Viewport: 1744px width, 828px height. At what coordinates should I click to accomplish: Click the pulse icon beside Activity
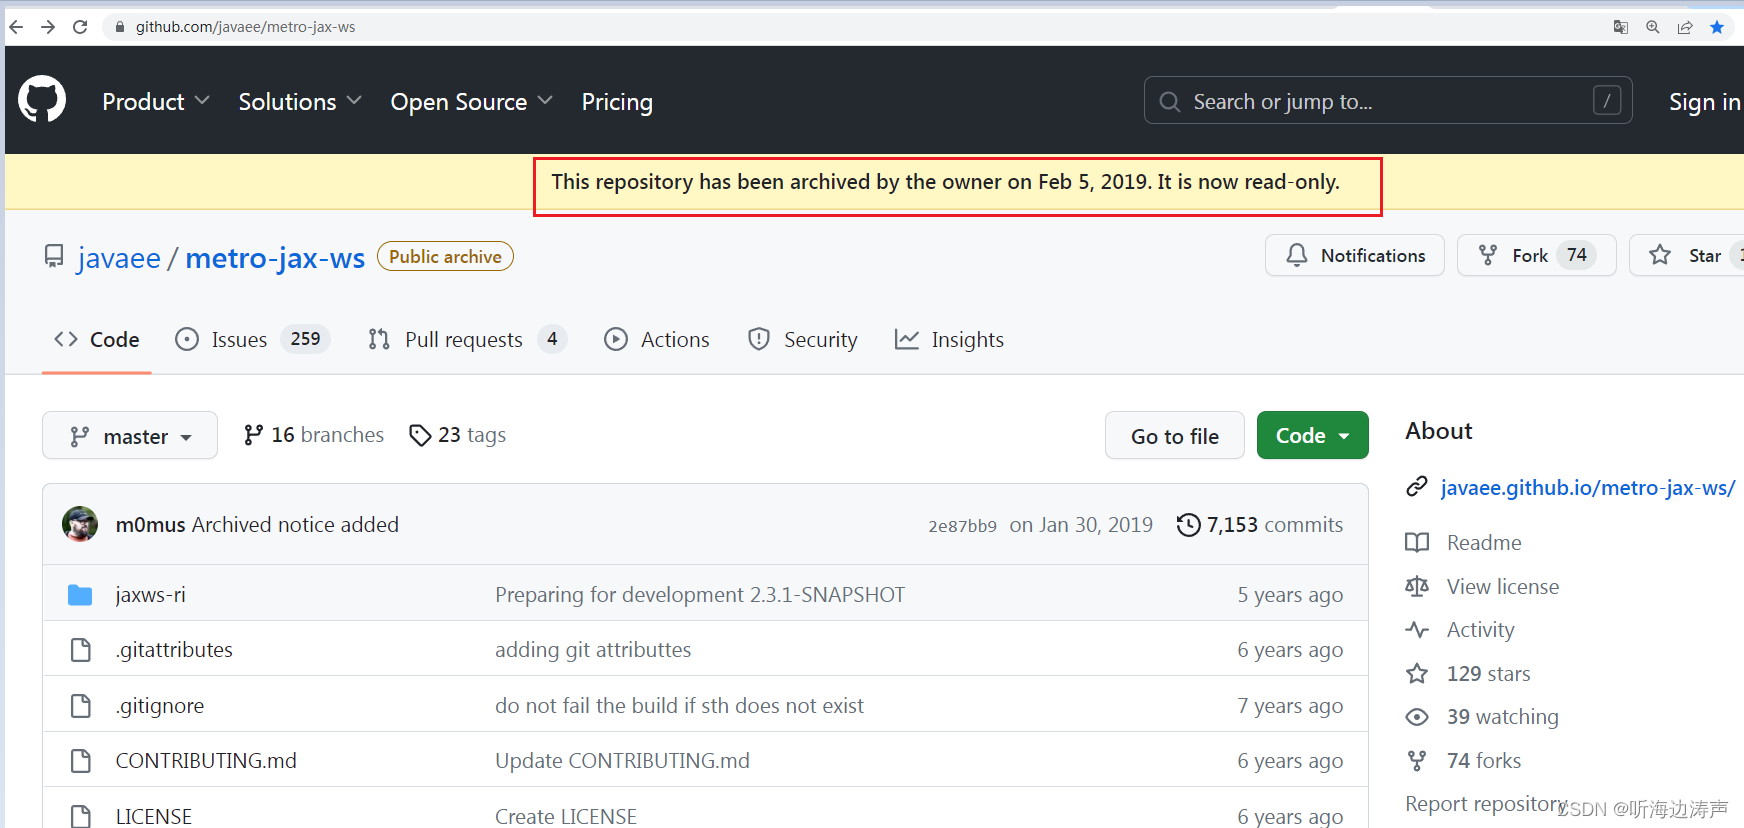pyautogui.click(x=1417, y=630)
